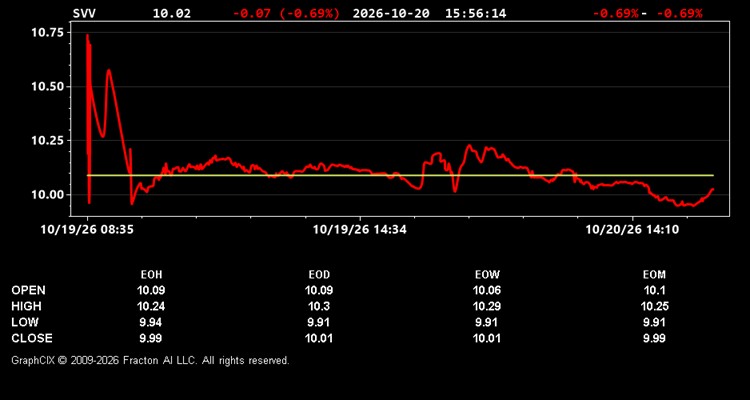Click the EOD LOW value 9.91
750x400 pixels.
319,322
